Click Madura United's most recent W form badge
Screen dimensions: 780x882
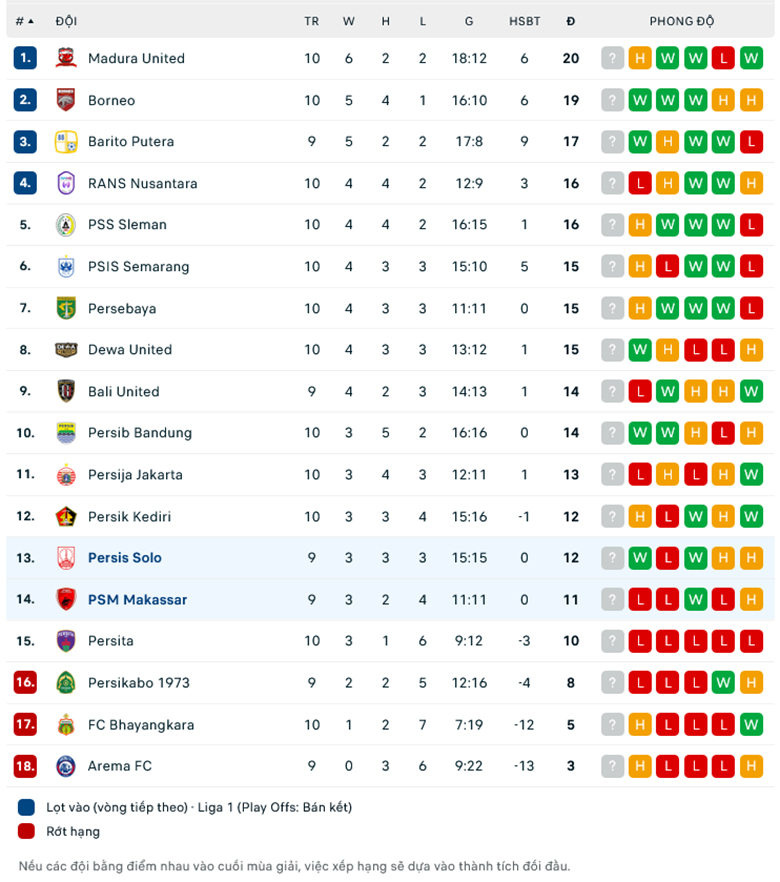point(752,58)
